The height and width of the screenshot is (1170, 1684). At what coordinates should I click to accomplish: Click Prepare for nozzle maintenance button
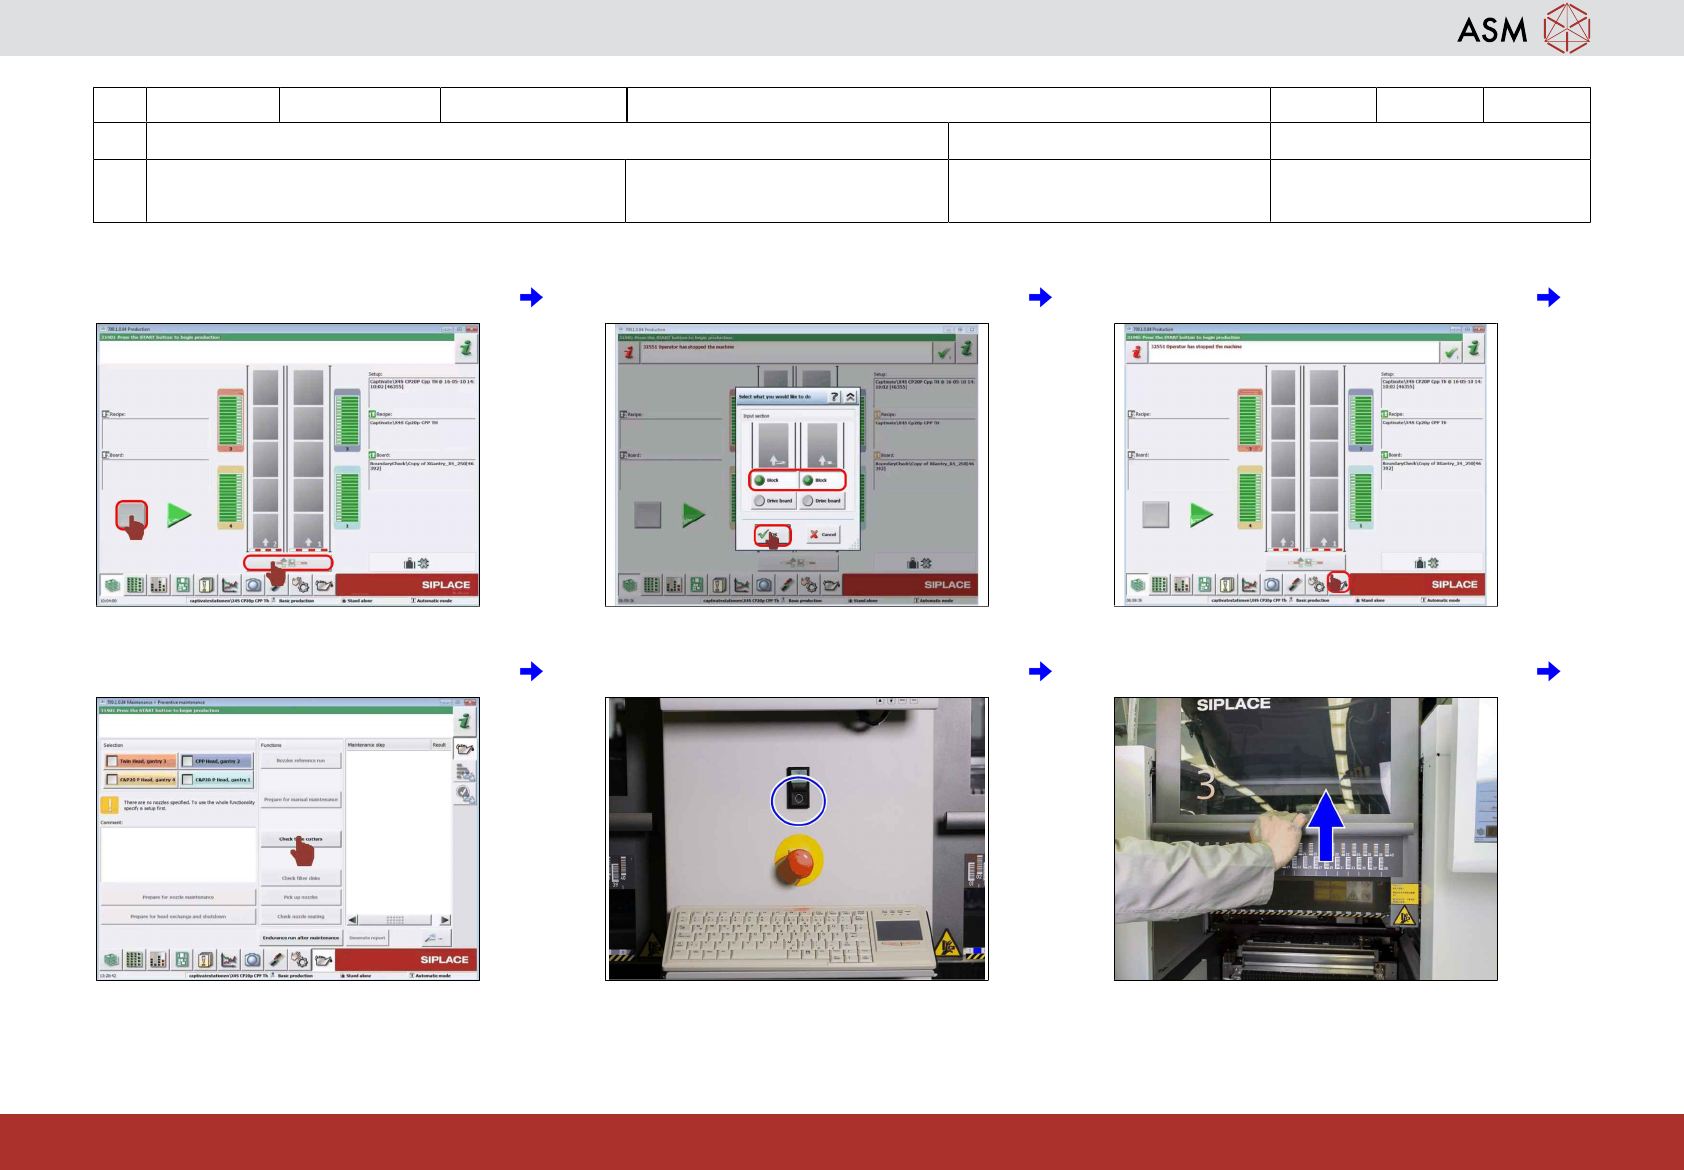(x=178, y=897)
